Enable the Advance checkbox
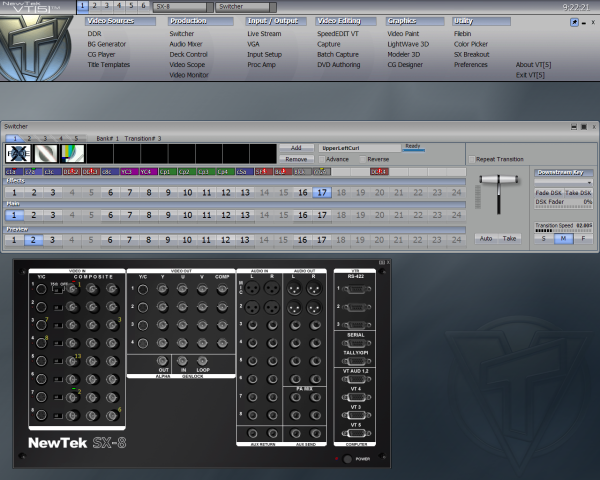The height and width of the screenshot is (480, 600). point(322,159)
